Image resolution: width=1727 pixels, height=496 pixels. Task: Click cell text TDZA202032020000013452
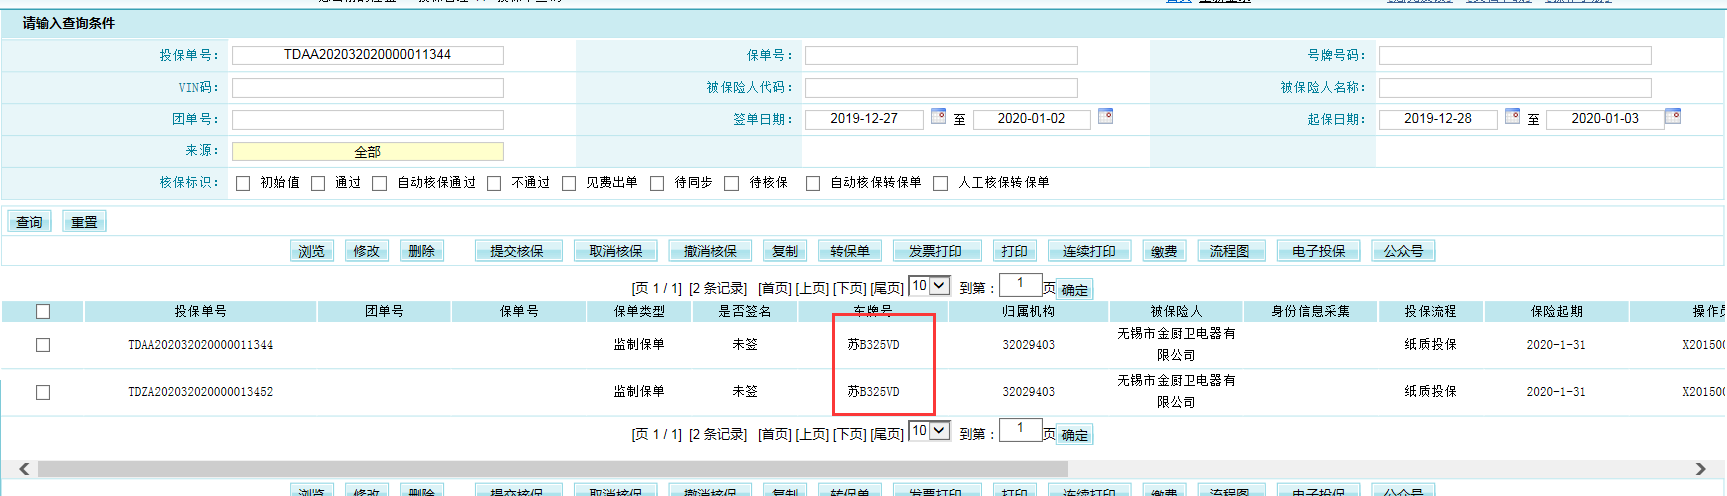(x=200, y=392)
